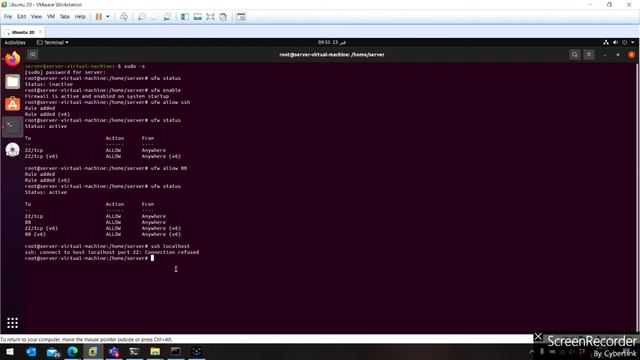Screen dimensions: 640x360
Task: Open the VM menu
Action: (51, 17)
